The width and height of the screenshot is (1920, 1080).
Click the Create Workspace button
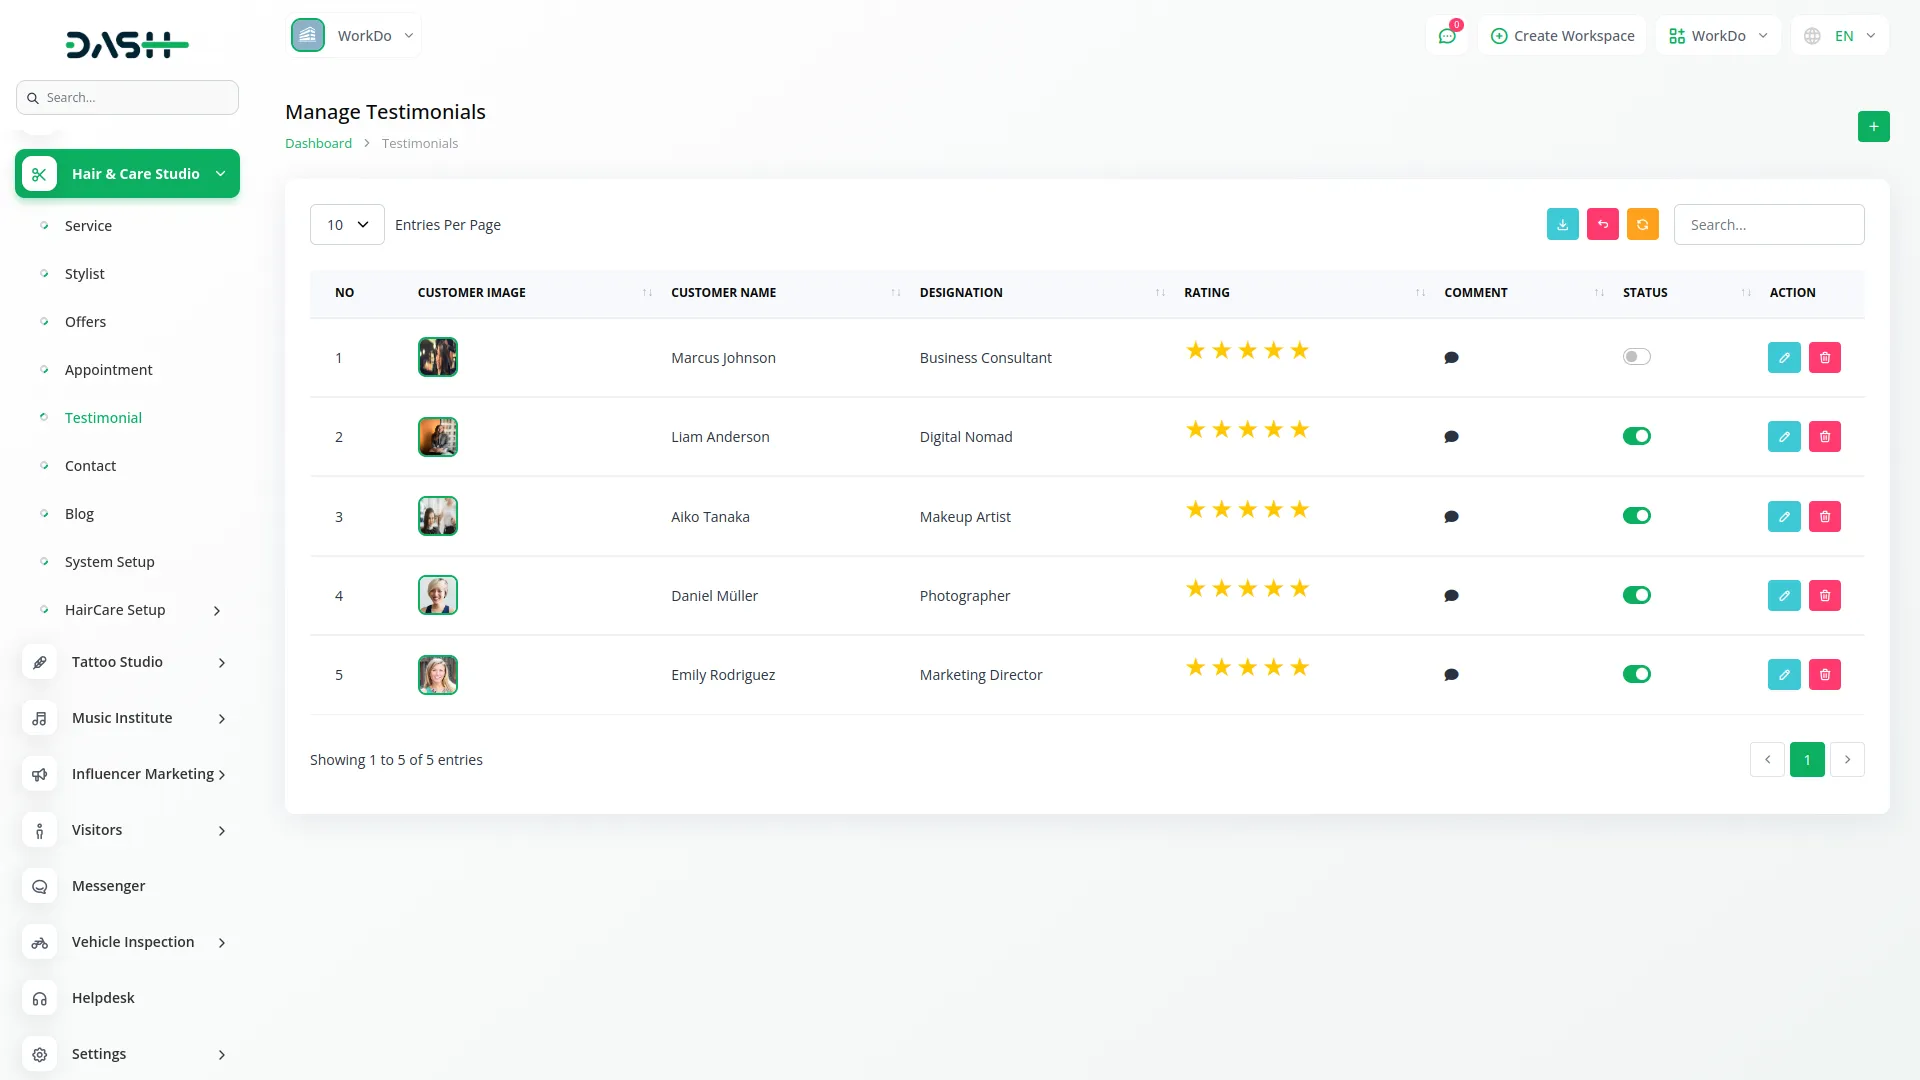(1562, 36)
